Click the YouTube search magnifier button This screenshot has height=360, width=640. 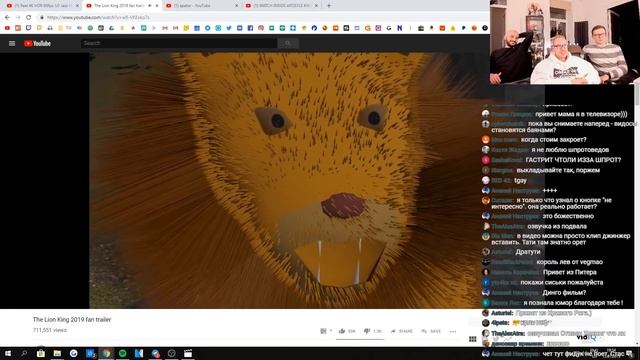point(288,43)
